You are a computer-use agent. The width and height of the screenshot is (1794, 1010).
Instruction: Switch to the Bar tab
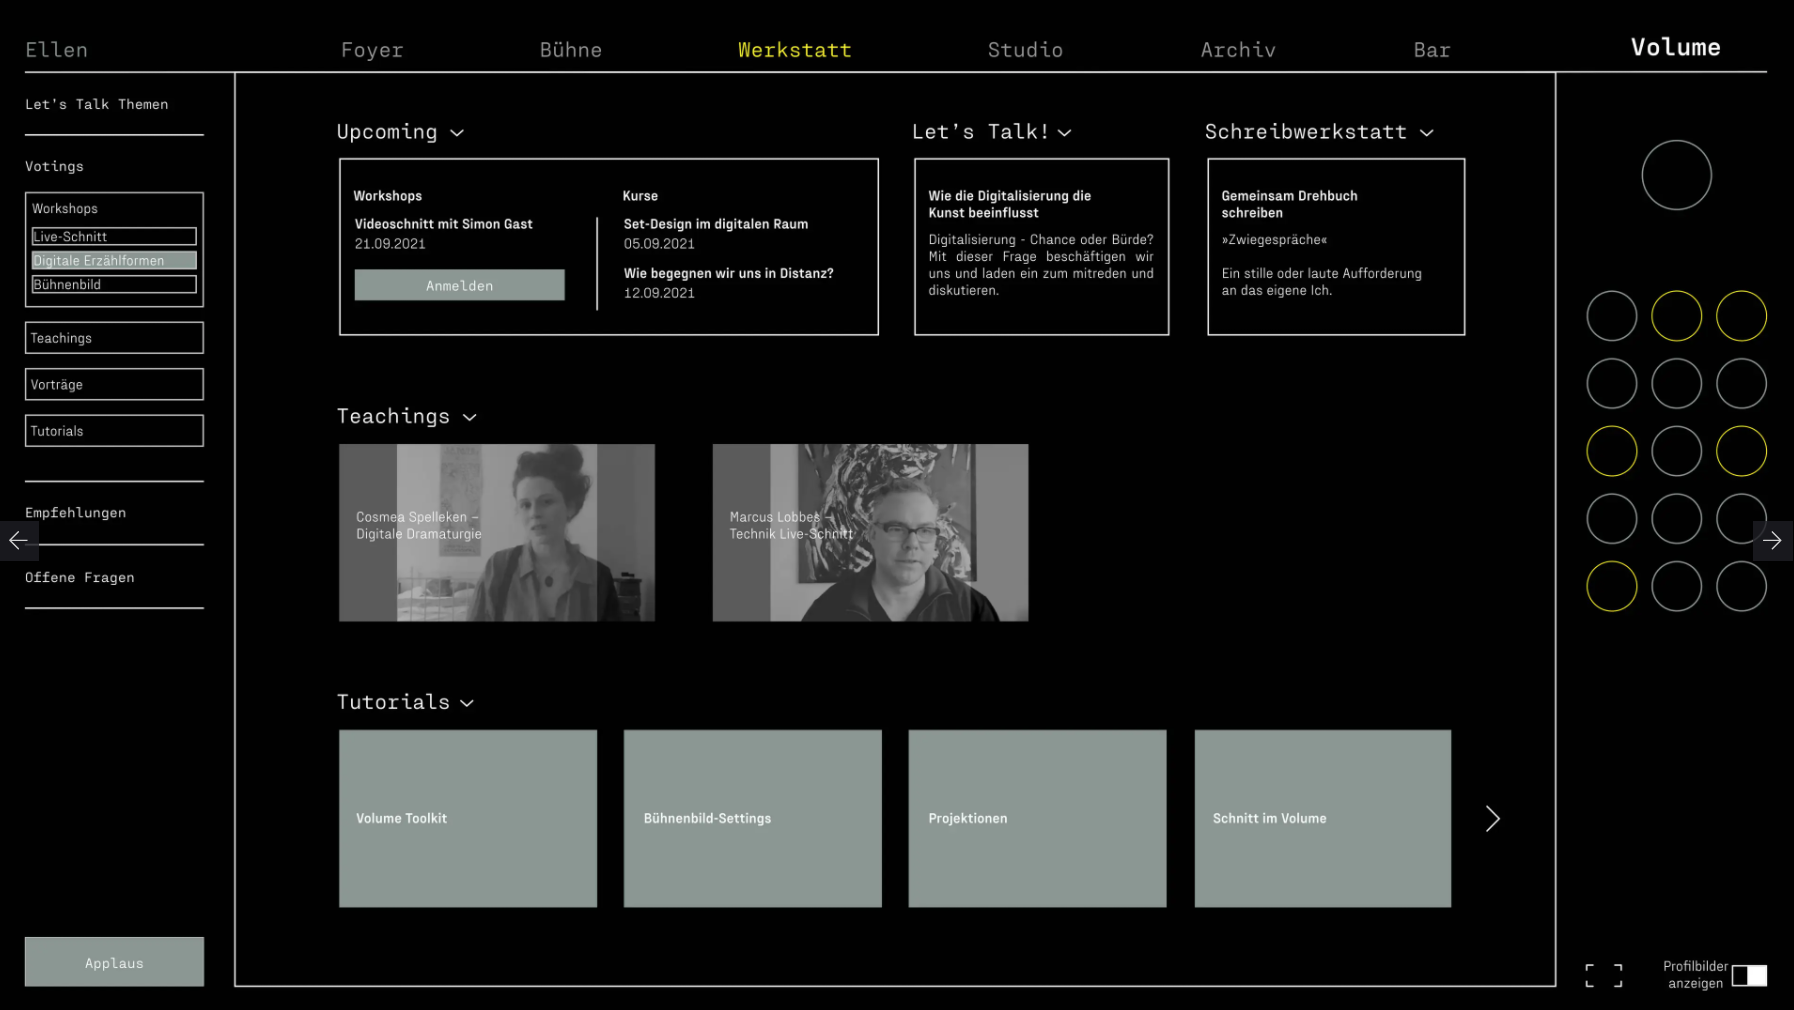pyautogui.click(x=1432, y=50)
